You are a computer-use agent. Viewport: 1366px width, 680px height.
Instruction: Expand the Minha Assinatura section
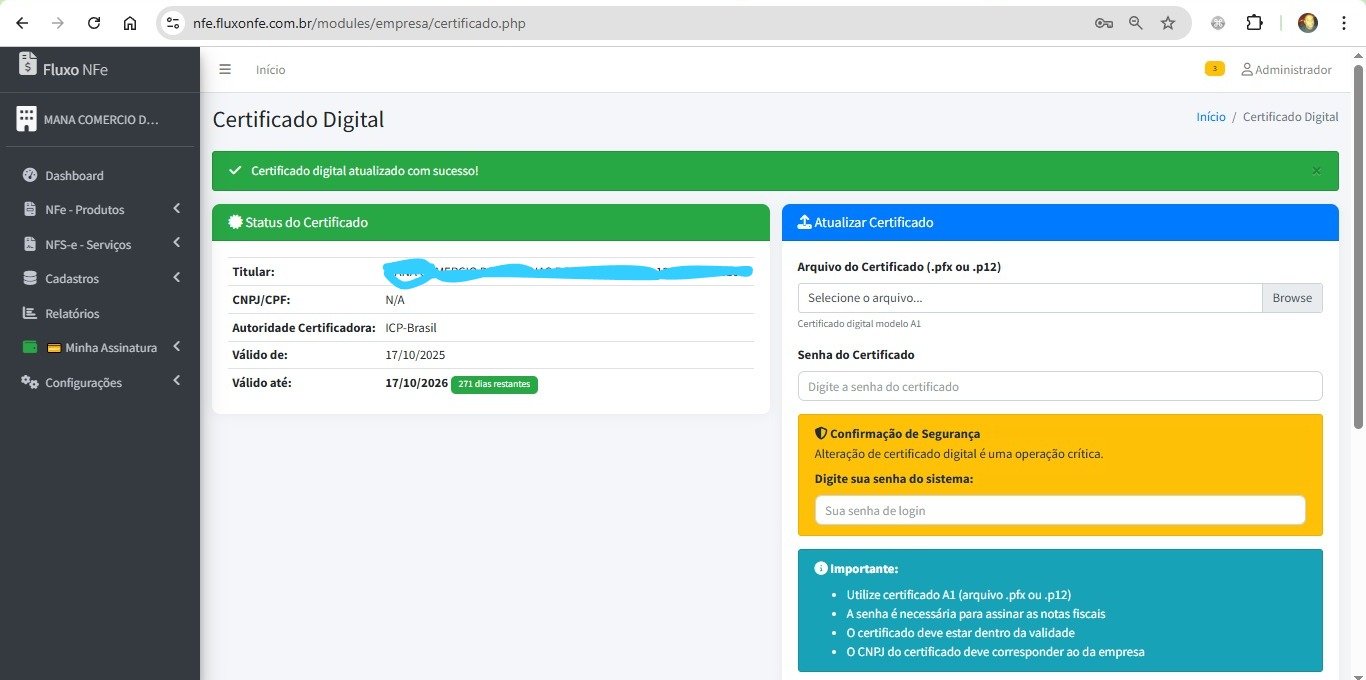point(176,347)
